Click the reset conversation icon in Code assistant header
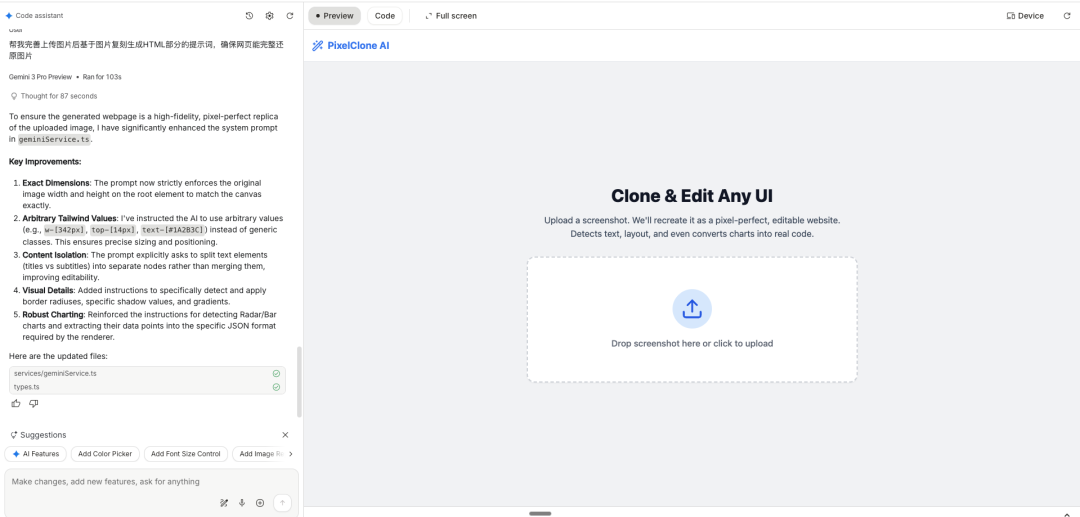1080x517 pixels. tap(290, 16)
